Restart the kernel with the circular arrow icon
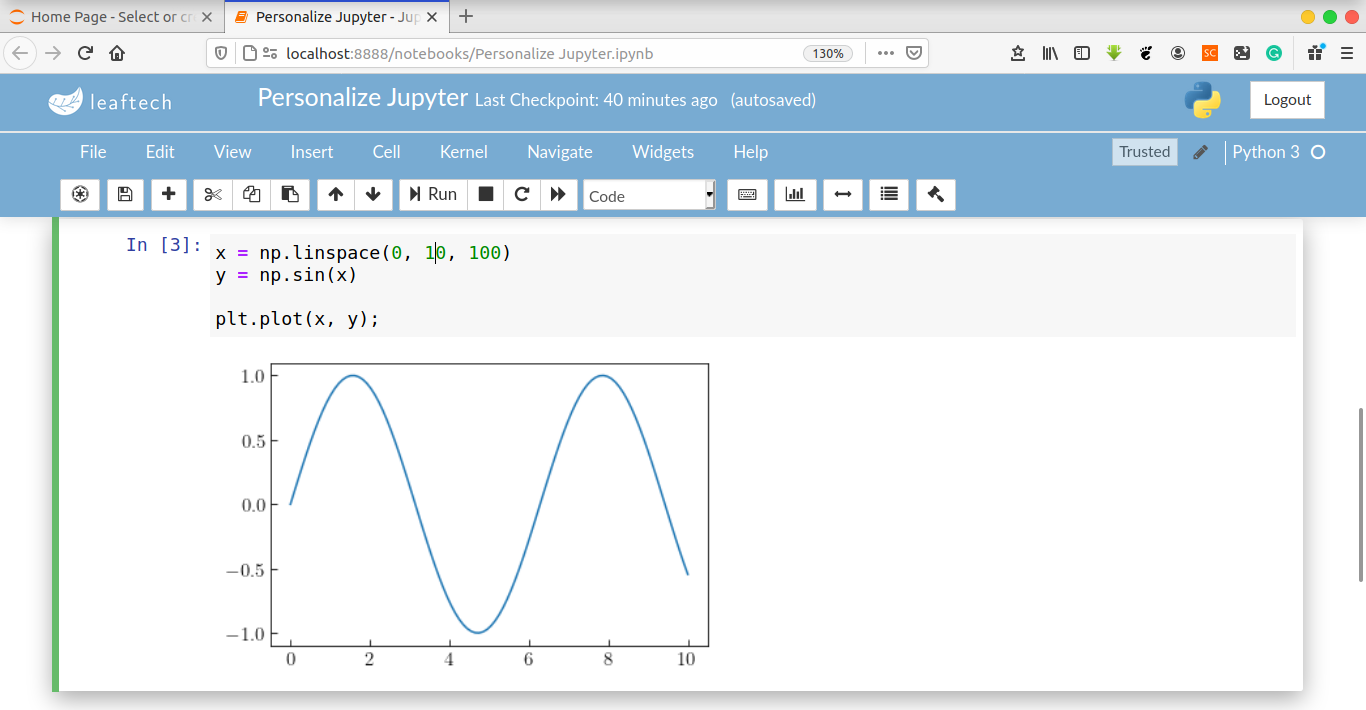This screenshot has width=1366, height=710. click(x=522, y=195)
